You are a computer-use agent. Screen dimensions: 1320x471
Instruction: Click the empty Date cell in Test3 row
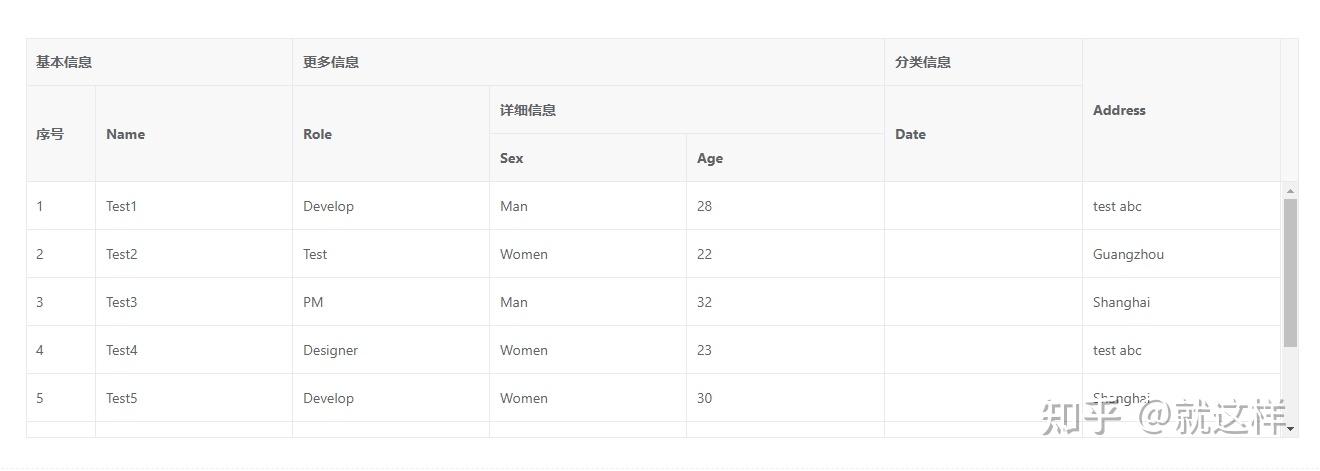tap(983, 302)
